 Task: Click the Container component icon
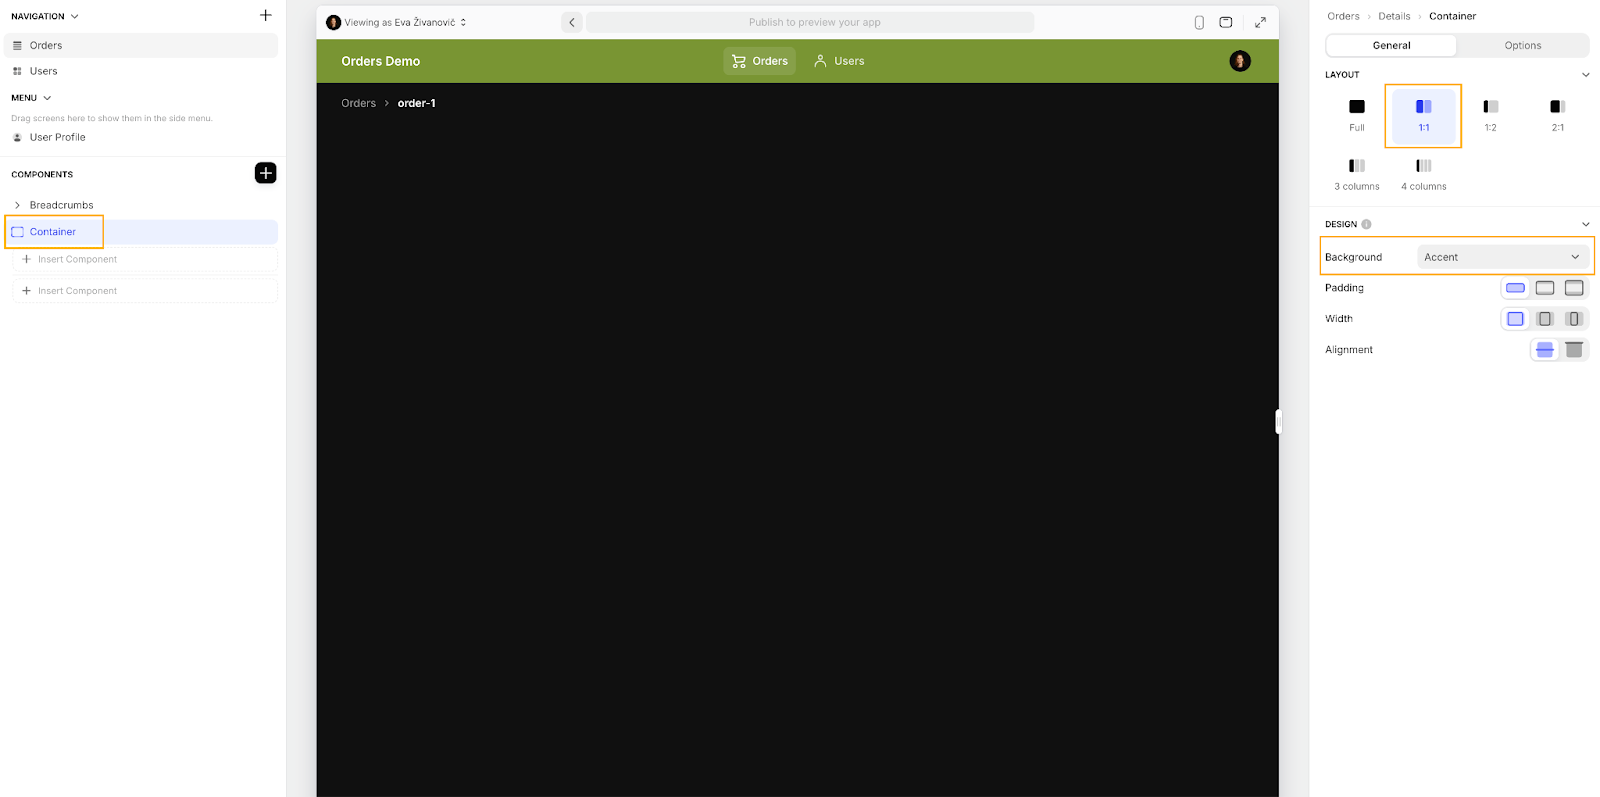click(x=17, y=232)
